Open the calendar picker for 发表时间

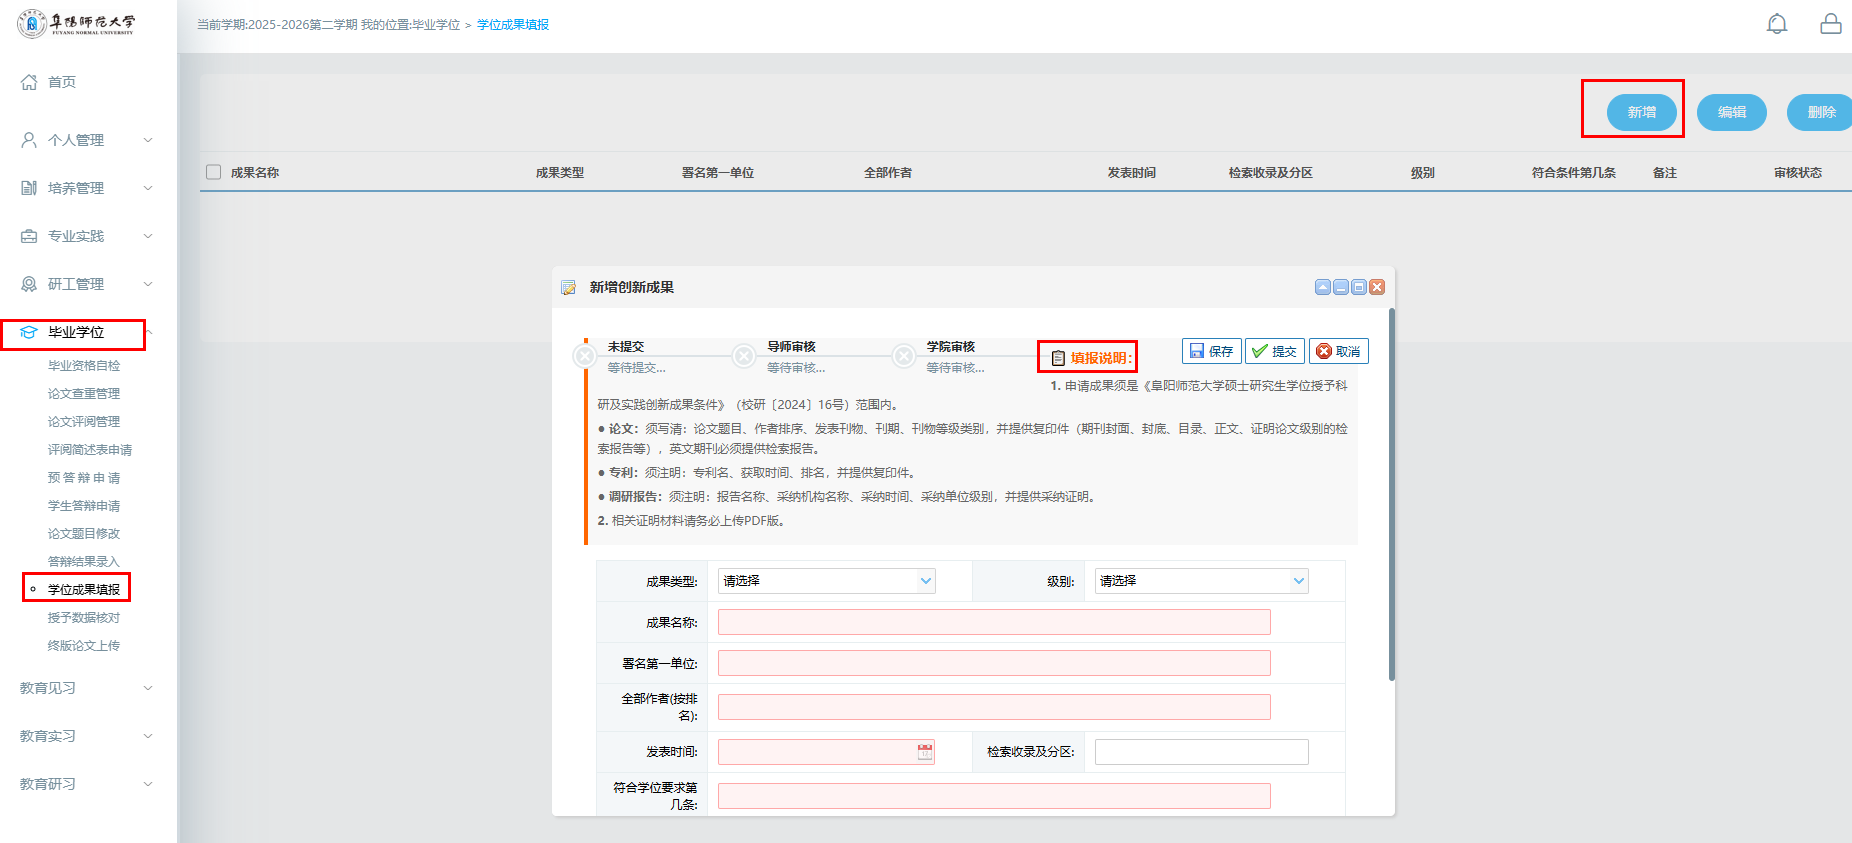coord(925,752)
